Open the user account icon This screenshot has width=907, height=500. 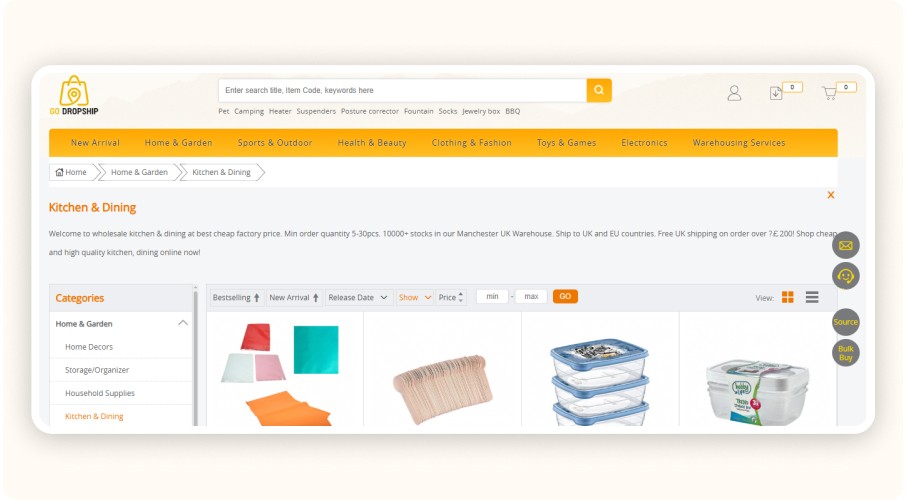click(x=734, y=93)
